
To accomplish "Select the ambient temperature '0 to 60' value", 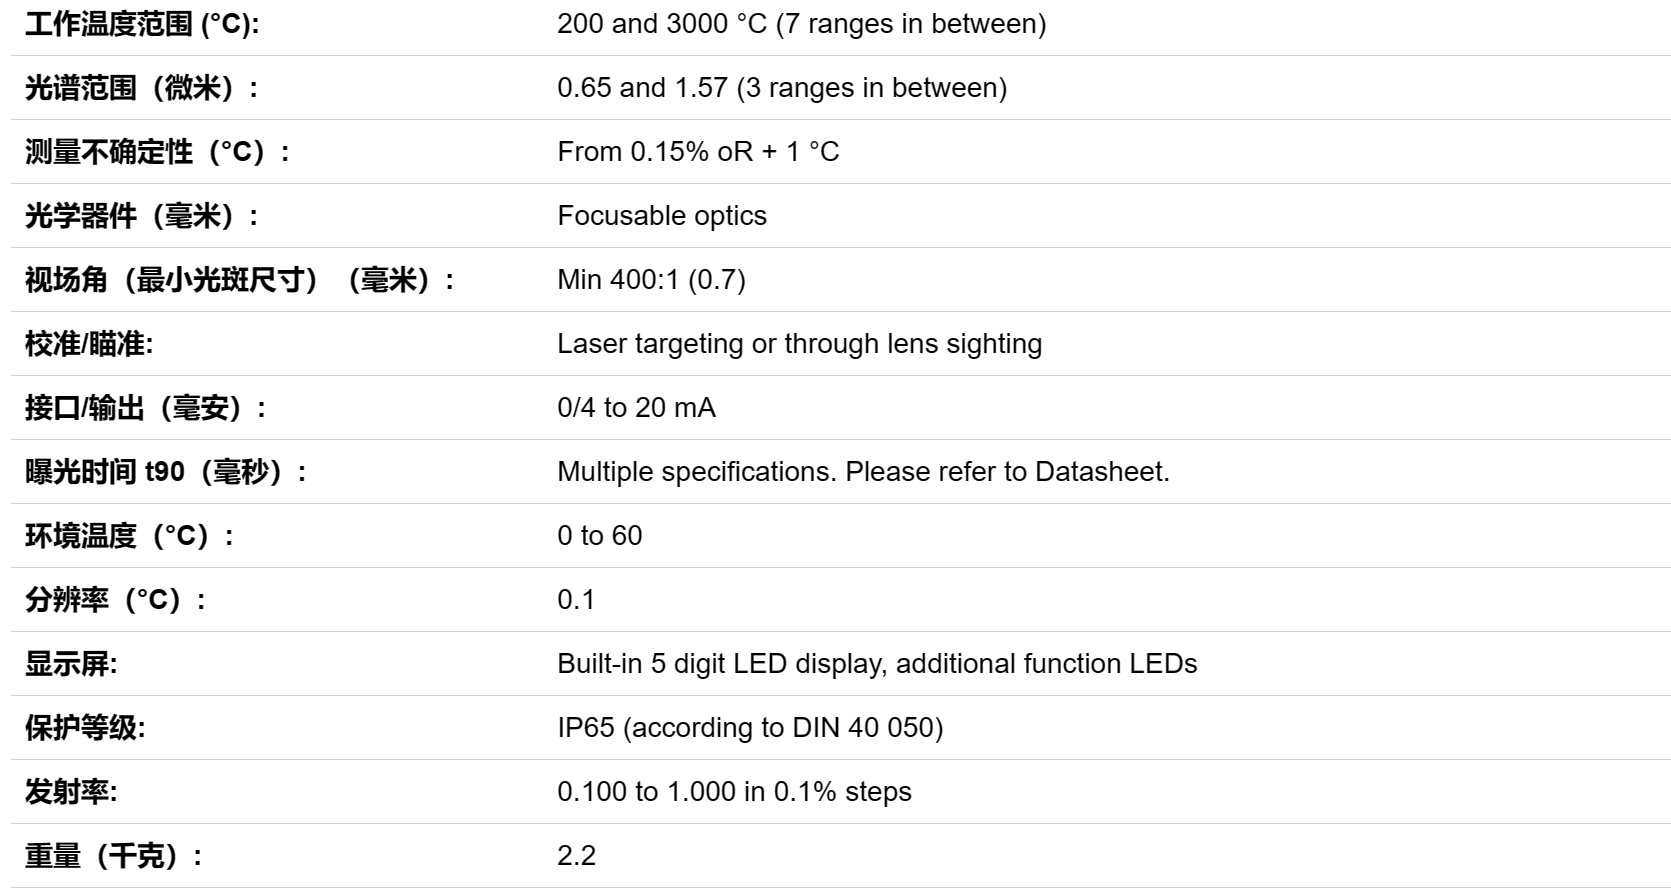I will pyautogui.click(x=600, y=536).
